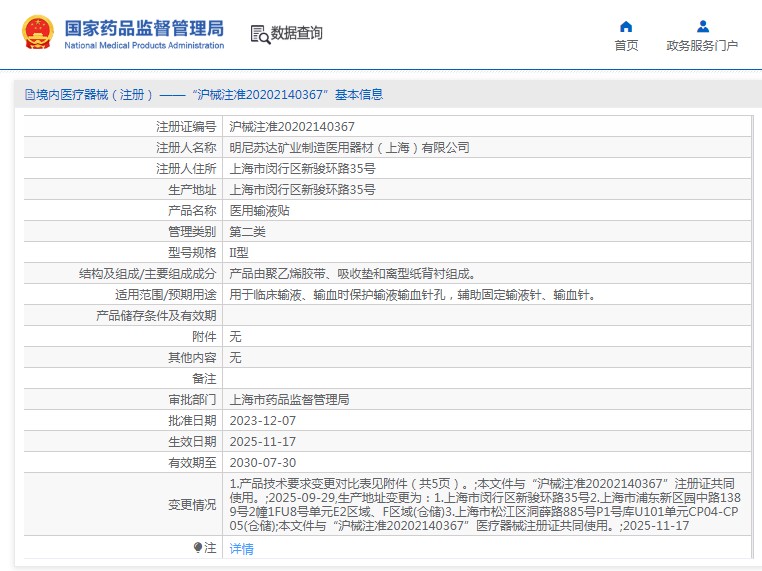
Task: Click 国家药品监督管理局 site title
Action: [x=144, y=28]
